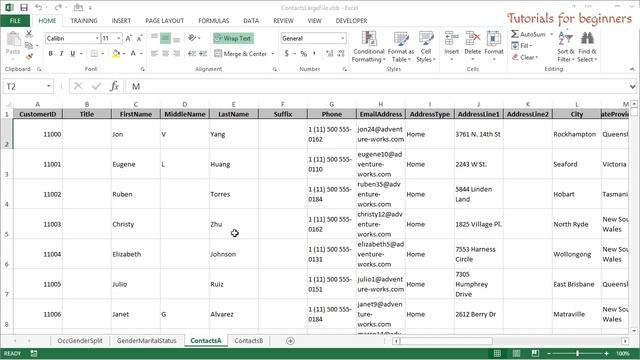Viewport: 640px width, 360px height.
Task: Open Sort & Filter options
Action: click(x=566, y=47)
